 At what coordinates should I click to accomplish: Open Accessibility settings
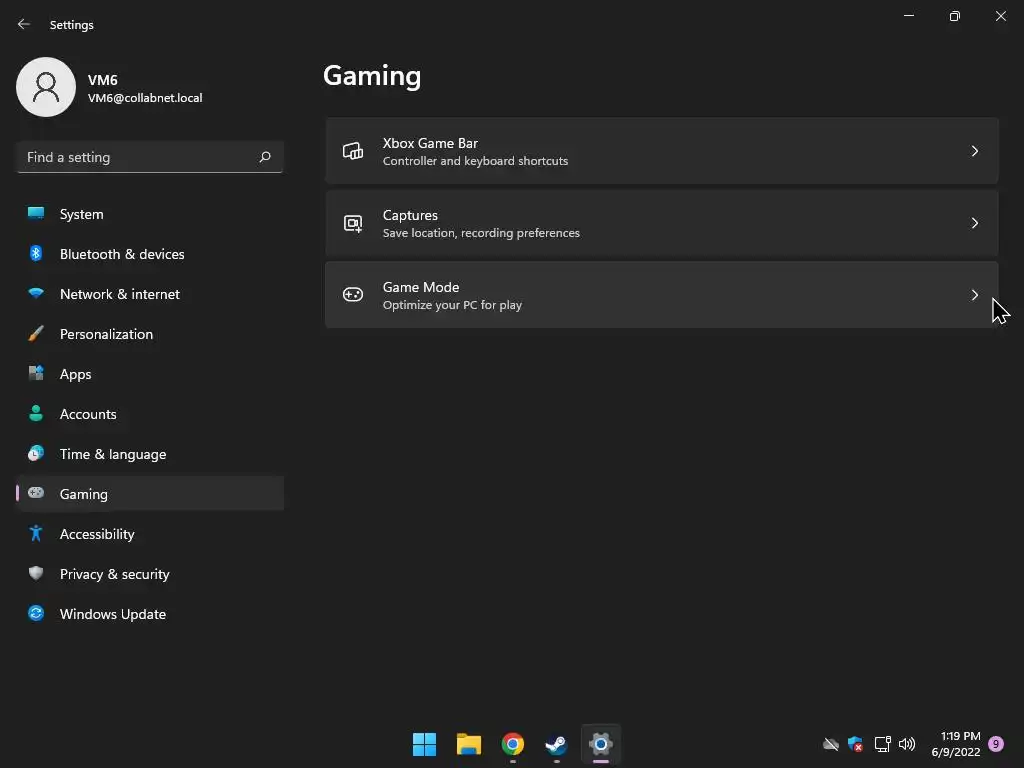(x=150, y=534)
